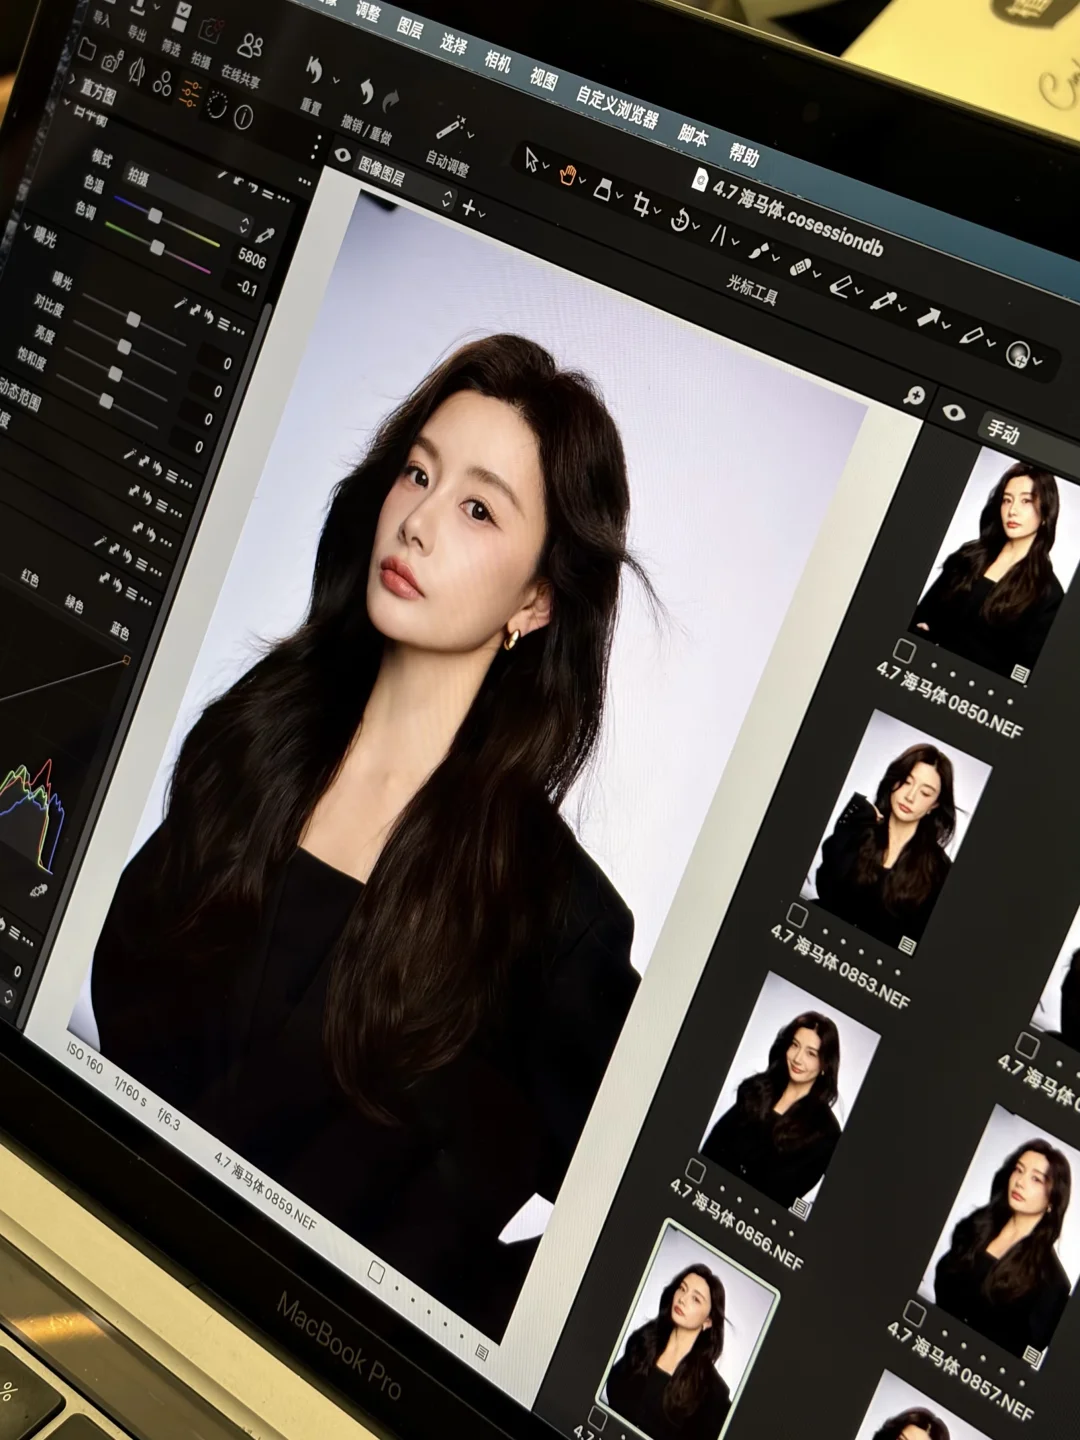Open the 手动 sort dropdown
This screenshot has width=1080, height=1440.
(x=1028, y=439)
